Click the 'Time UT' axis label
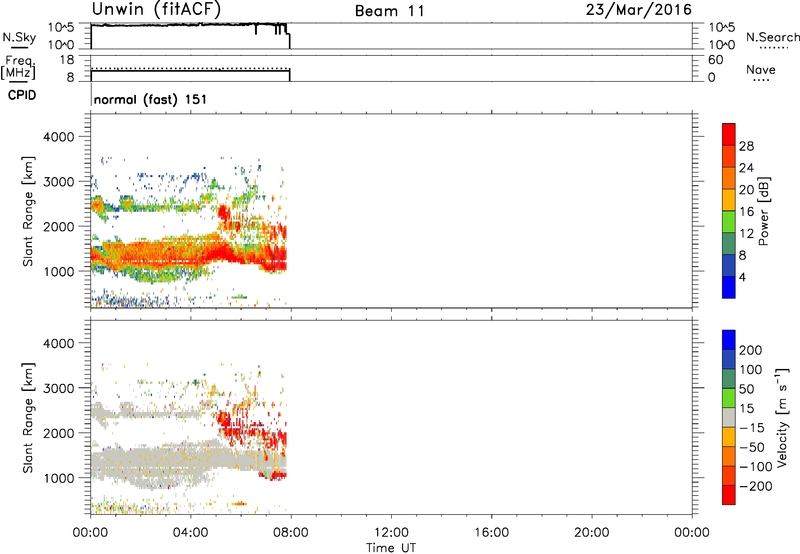The width and height of the screenshot is (800, 554). click(x=391, y=547)
